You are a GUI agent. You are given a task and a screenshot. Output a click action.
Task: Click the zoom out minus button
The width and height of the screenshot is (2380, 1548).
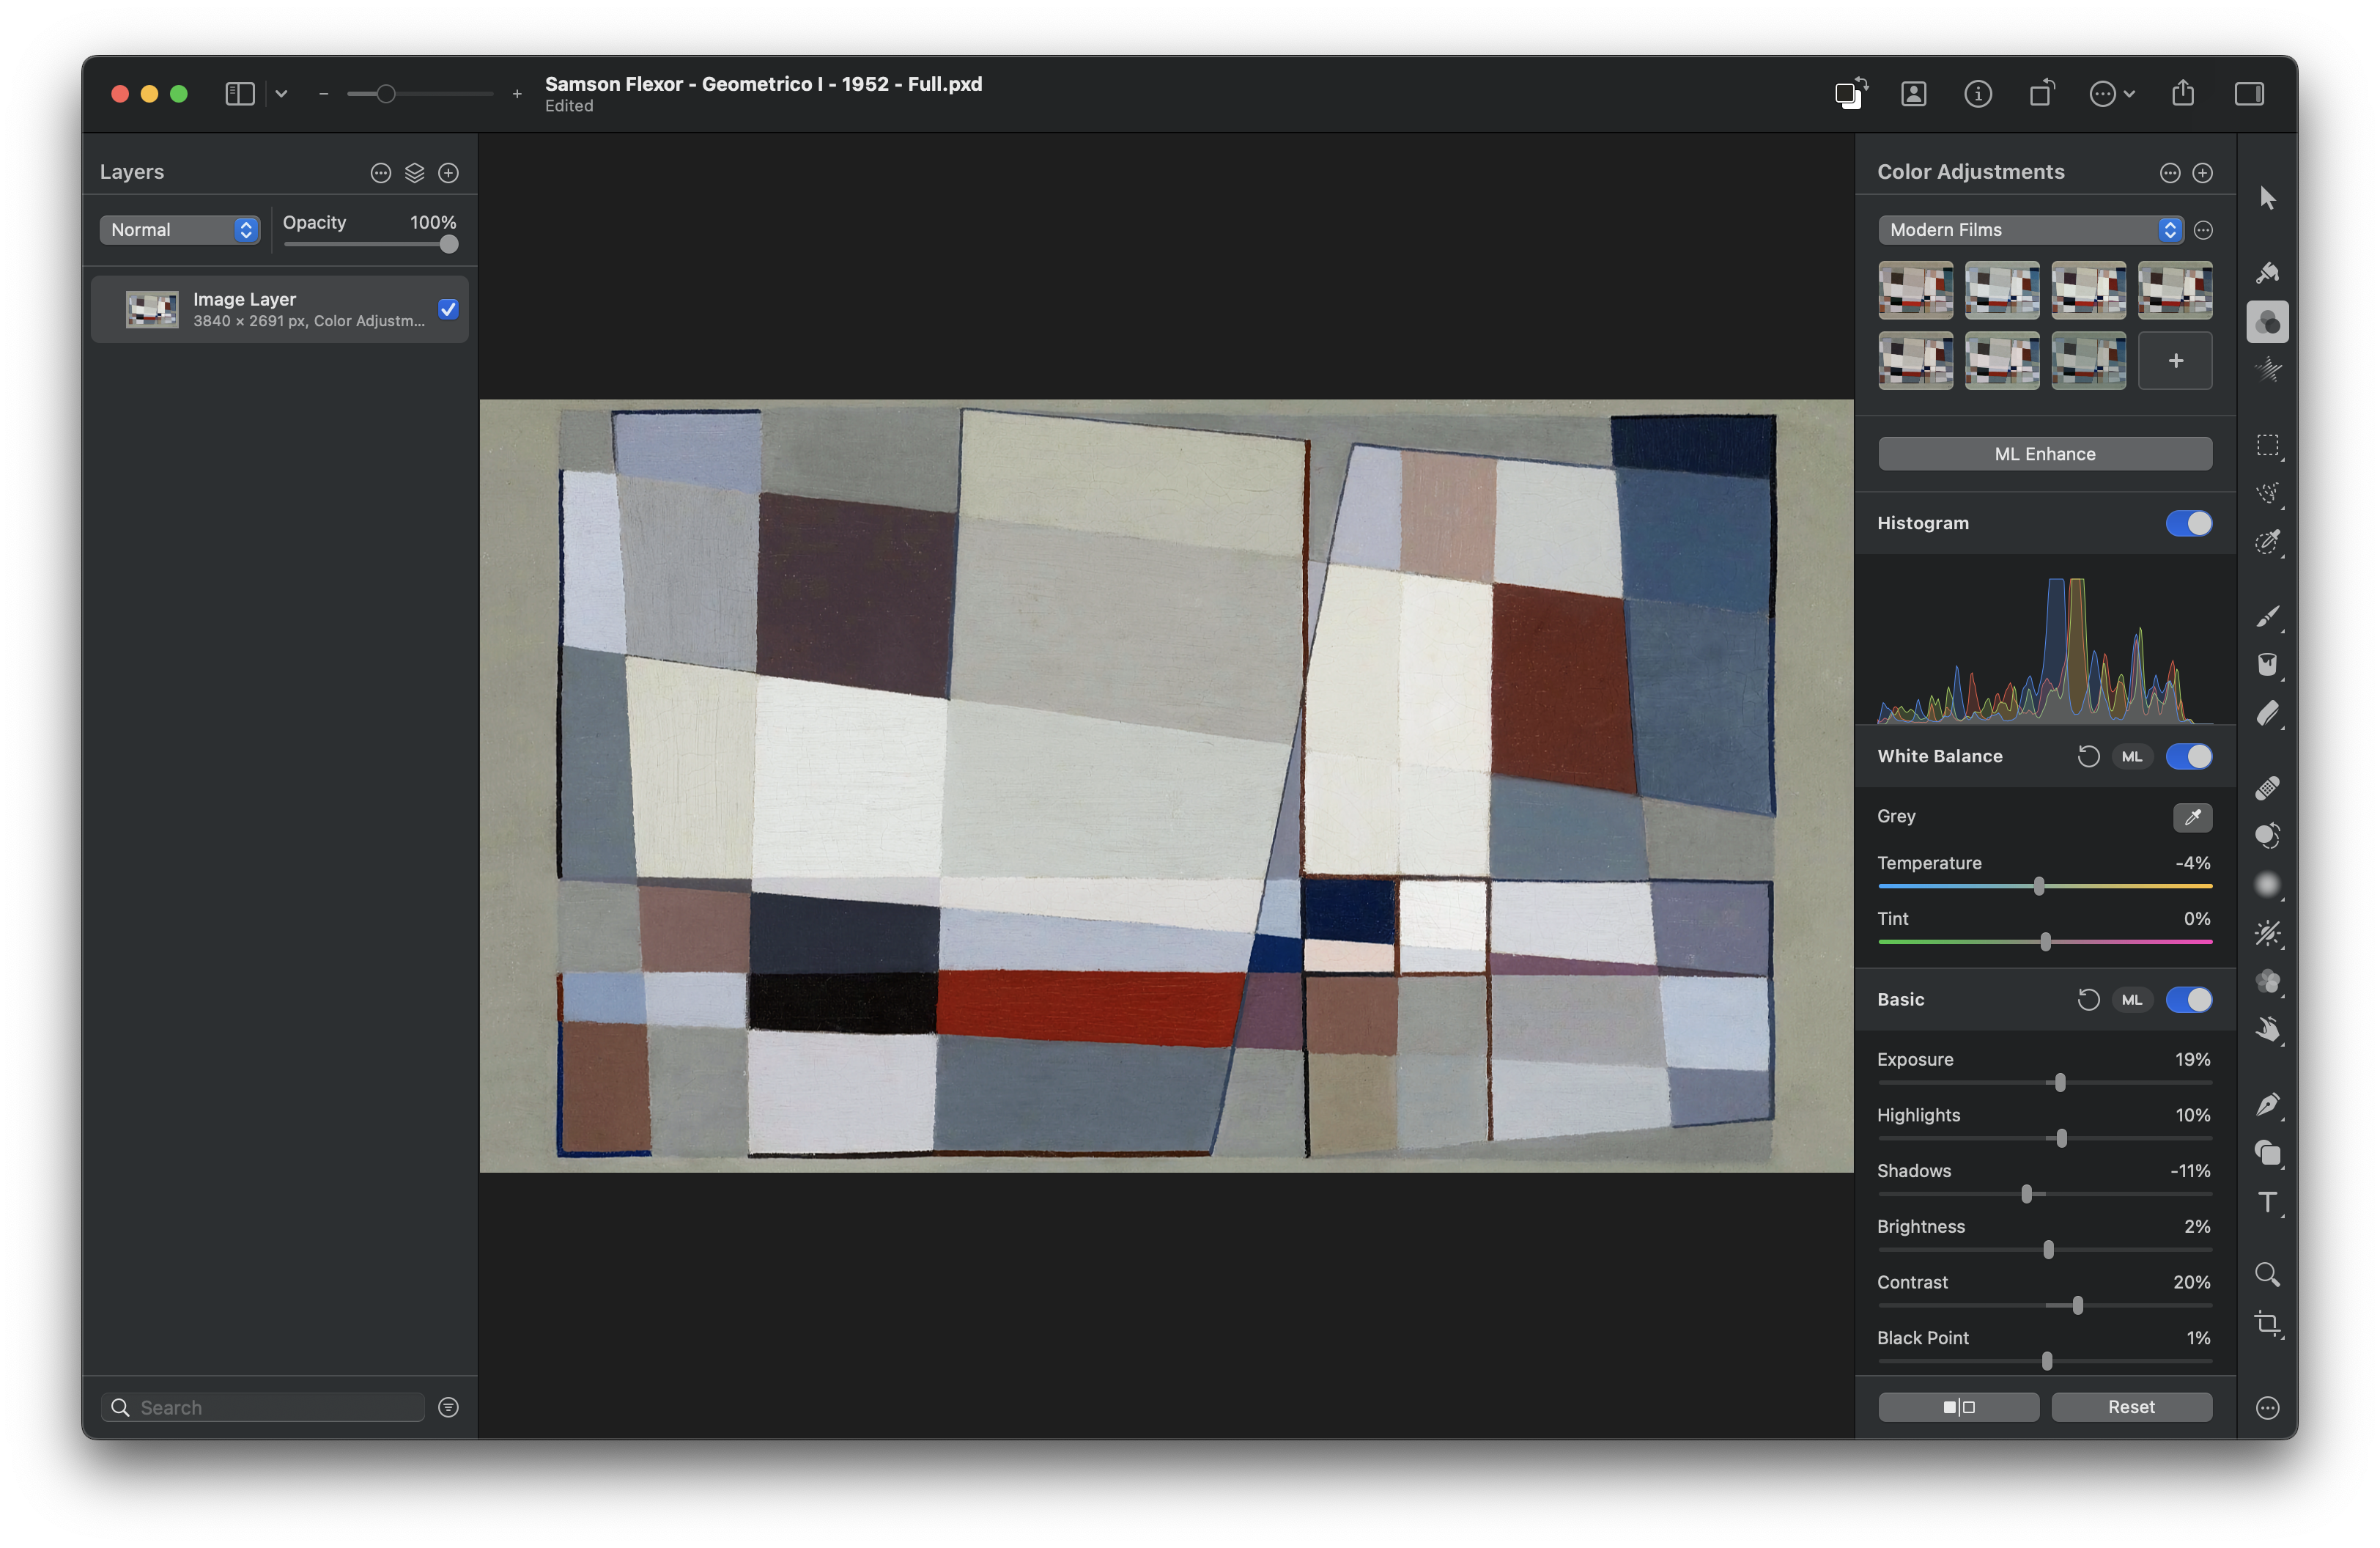323,94
